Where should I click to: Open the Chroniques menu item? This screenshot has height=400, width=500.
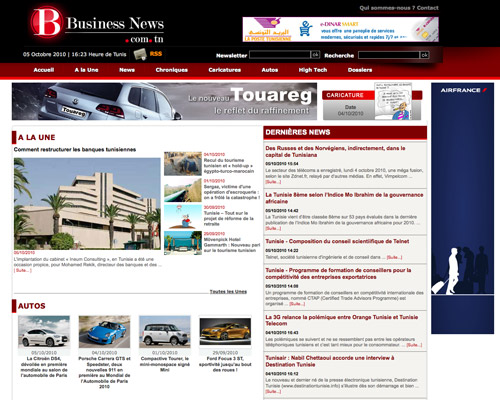pyautogui.click(x=172, y=70)
